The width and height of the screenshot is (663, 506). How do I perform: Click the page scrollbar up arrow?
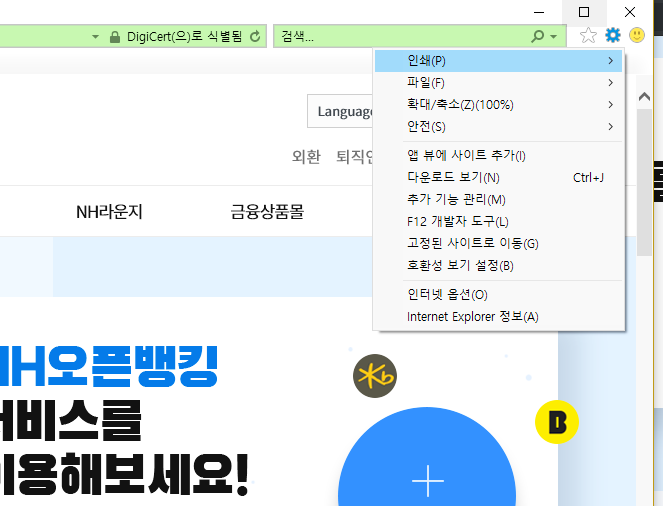coord(644,97)
